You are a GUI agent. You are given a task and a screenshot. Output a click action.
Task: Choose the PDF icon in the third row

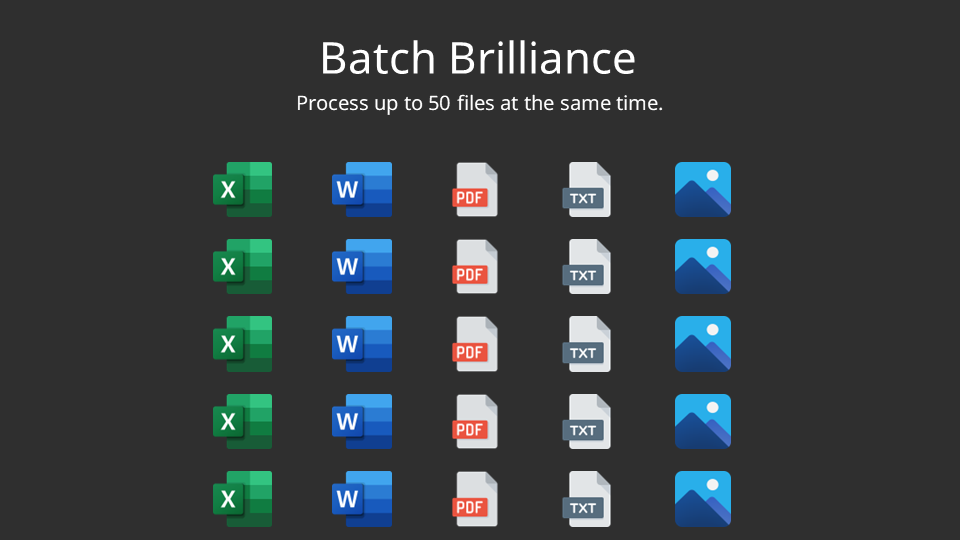click(475, 343)
